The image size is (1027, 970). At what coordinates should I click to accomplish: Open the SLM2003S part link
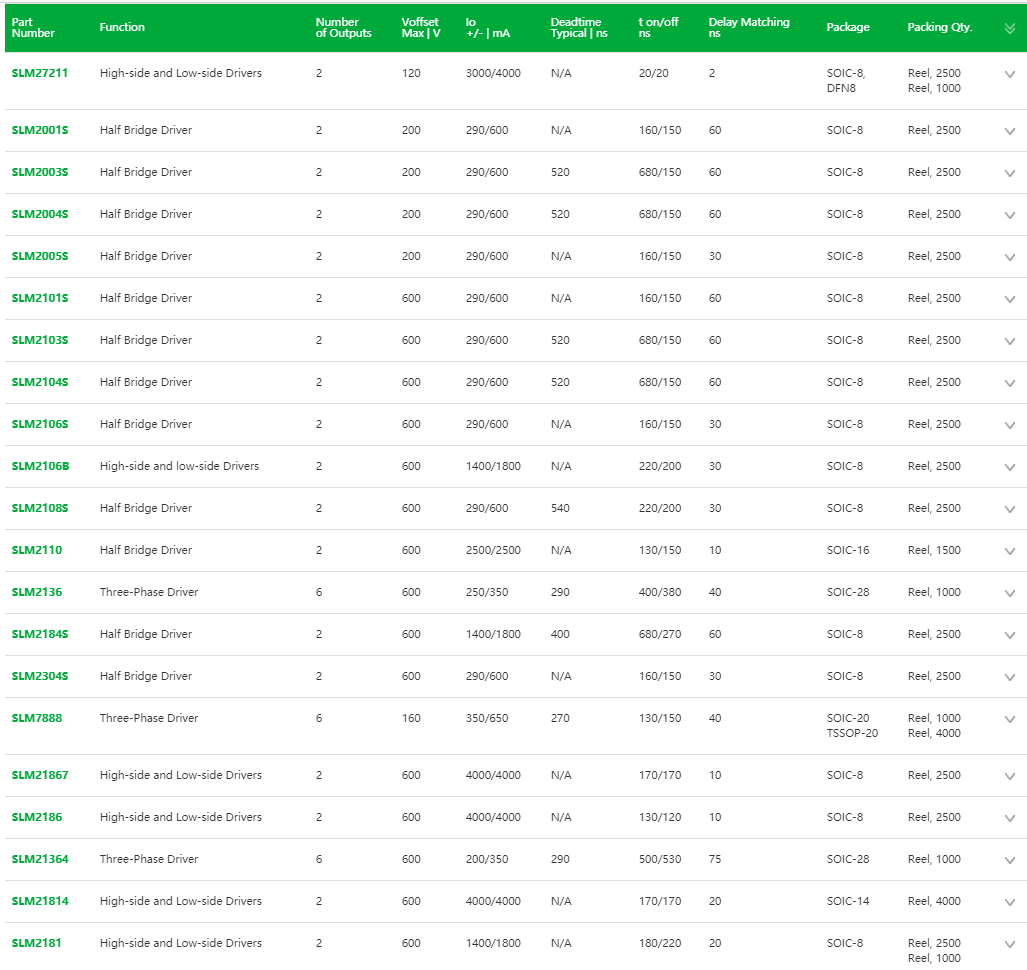coord(39,172)
